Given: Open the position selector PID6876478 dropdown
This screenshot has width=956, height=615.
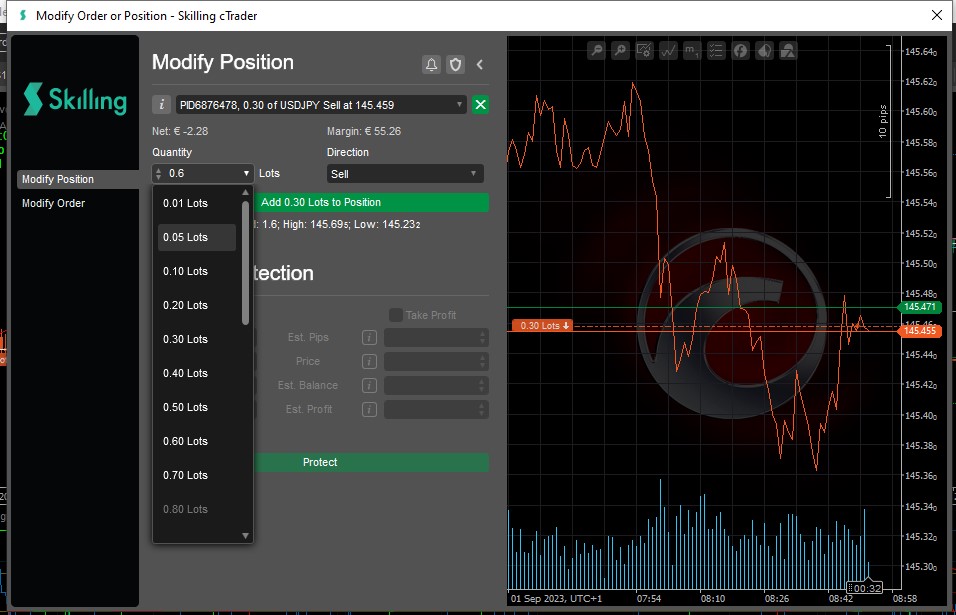Looking at the screenshot, I should [321, 105].
